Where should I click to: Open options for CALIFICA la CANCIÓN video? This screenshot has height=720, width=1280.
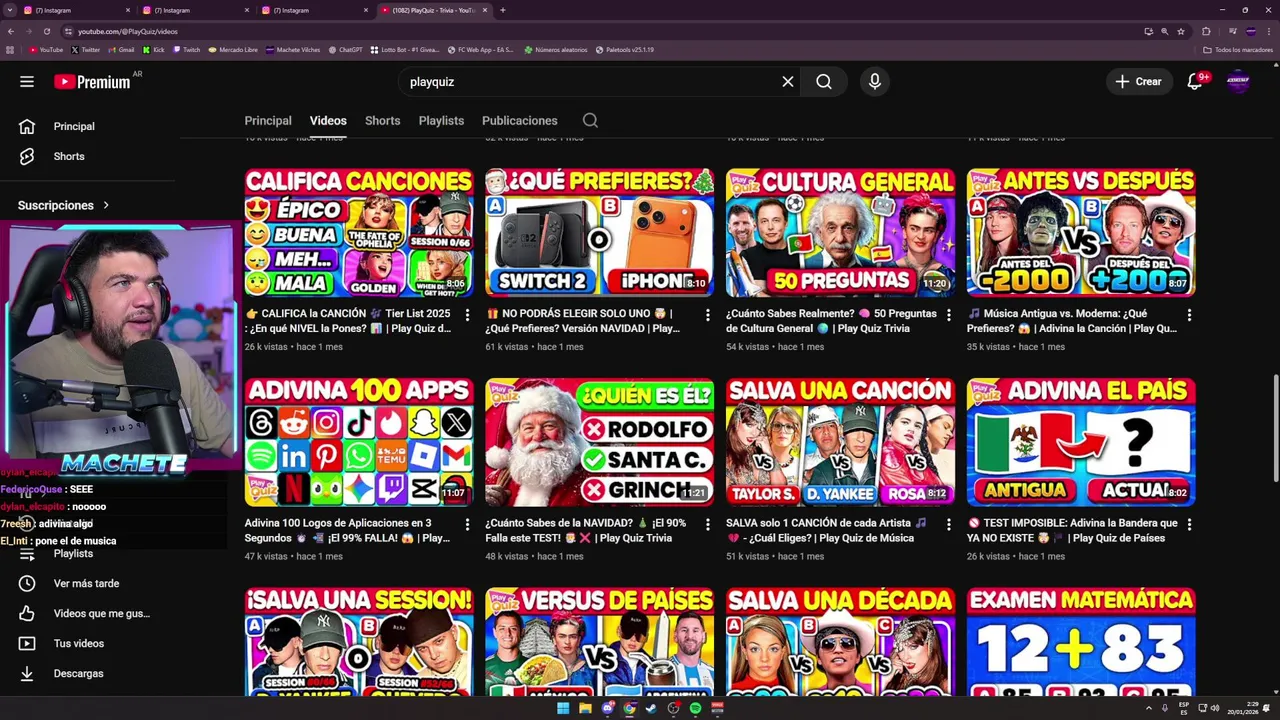[466, 315]
